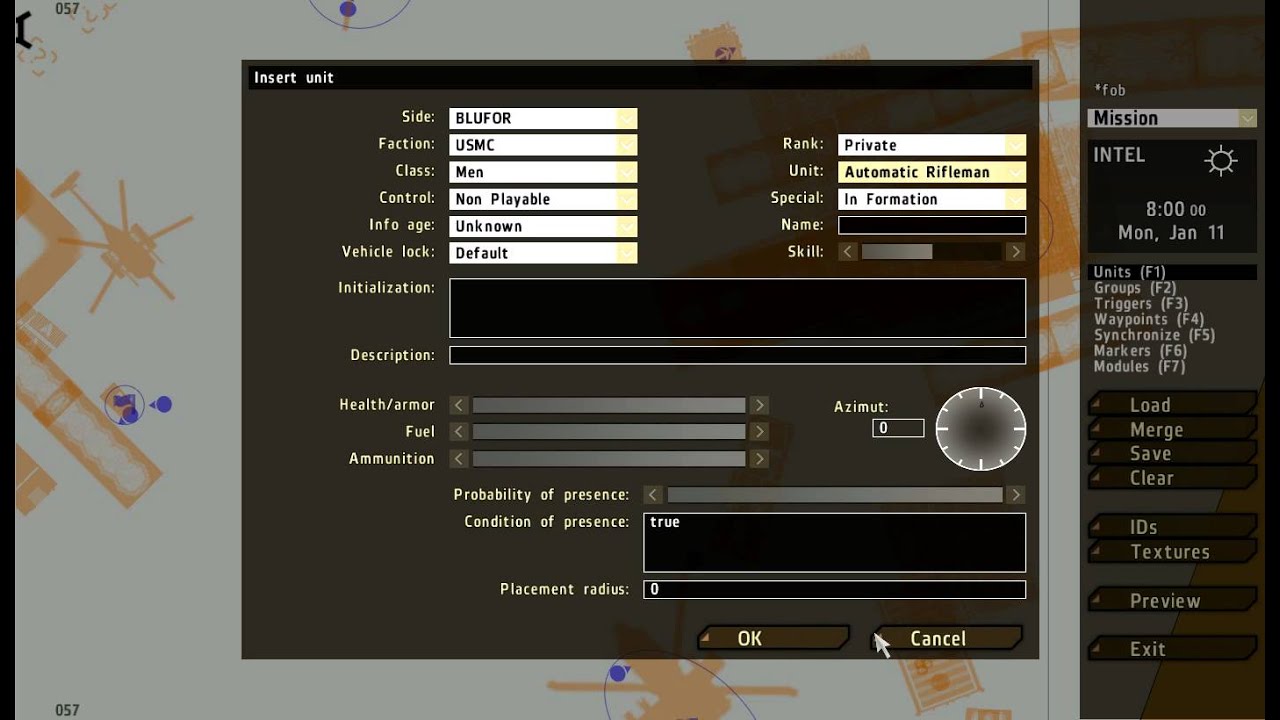Click the Merge button
1280x720 pixels.
pyautogui.click(x=1172, y=430)
